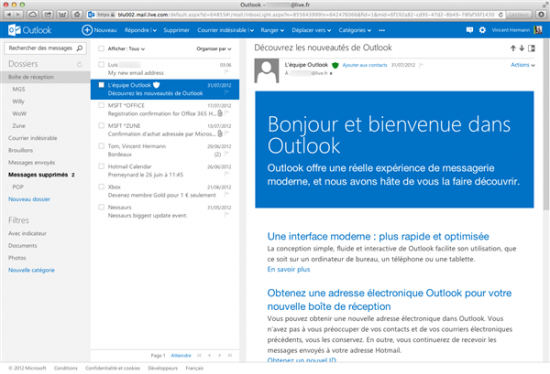Click the Atteindre page link

[x=181, y=355]
